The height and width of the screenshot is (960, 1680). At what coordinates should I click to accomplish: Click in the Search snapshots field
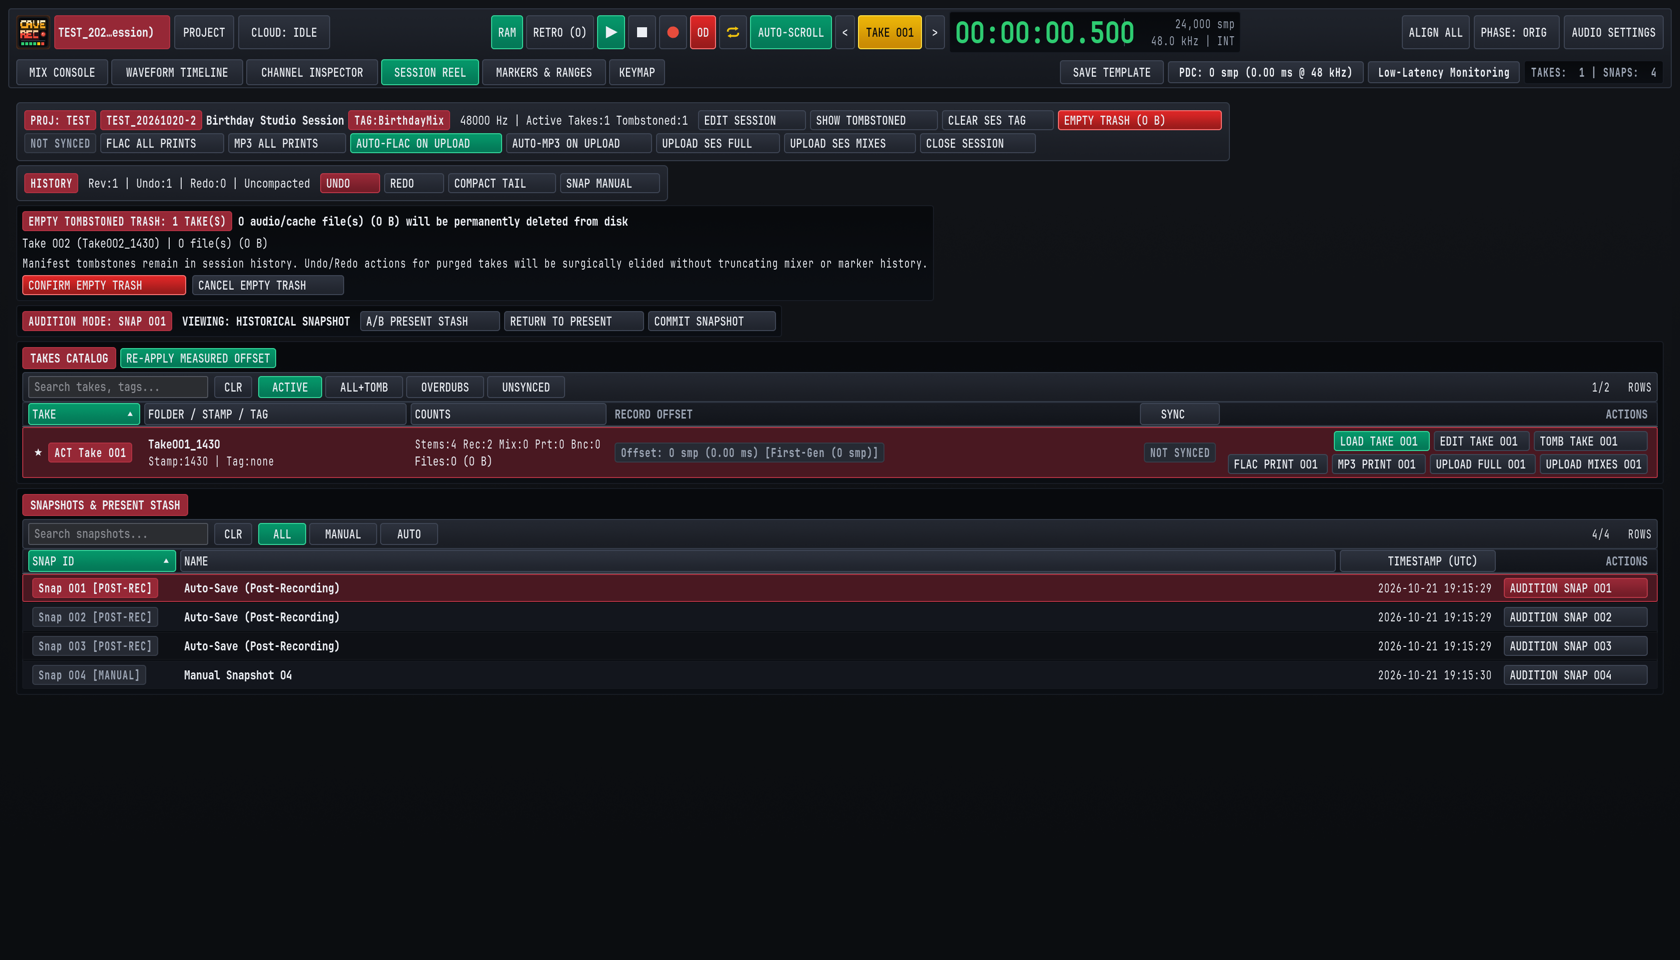(x=118, y=534)
